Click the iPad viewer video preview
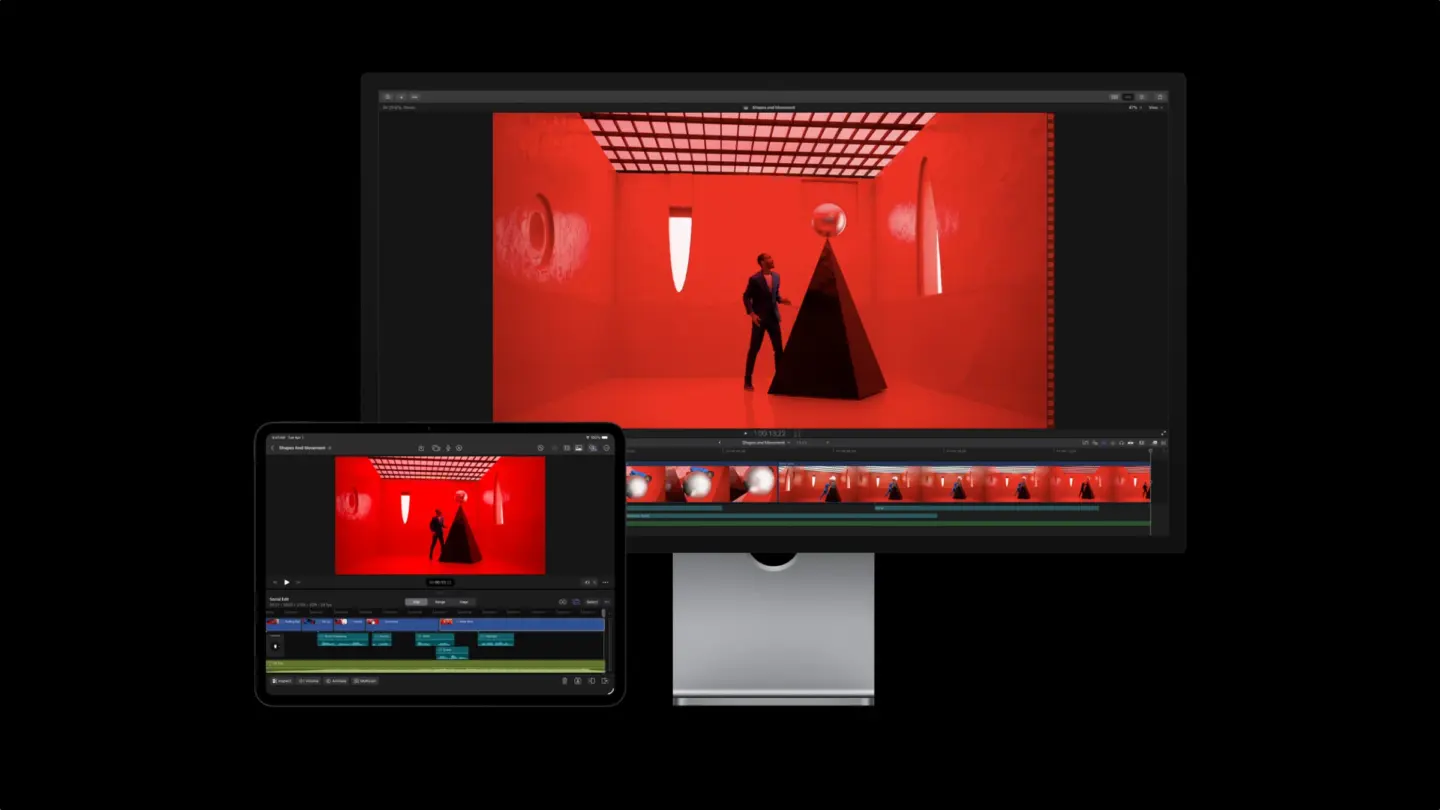Viewport: 1440px width, 810px height. tap(440, 515)
